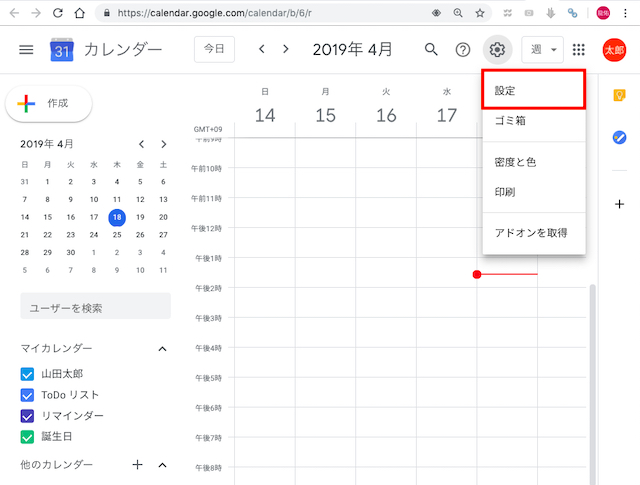Click the 作成 create button

click(x=49, y=104)
